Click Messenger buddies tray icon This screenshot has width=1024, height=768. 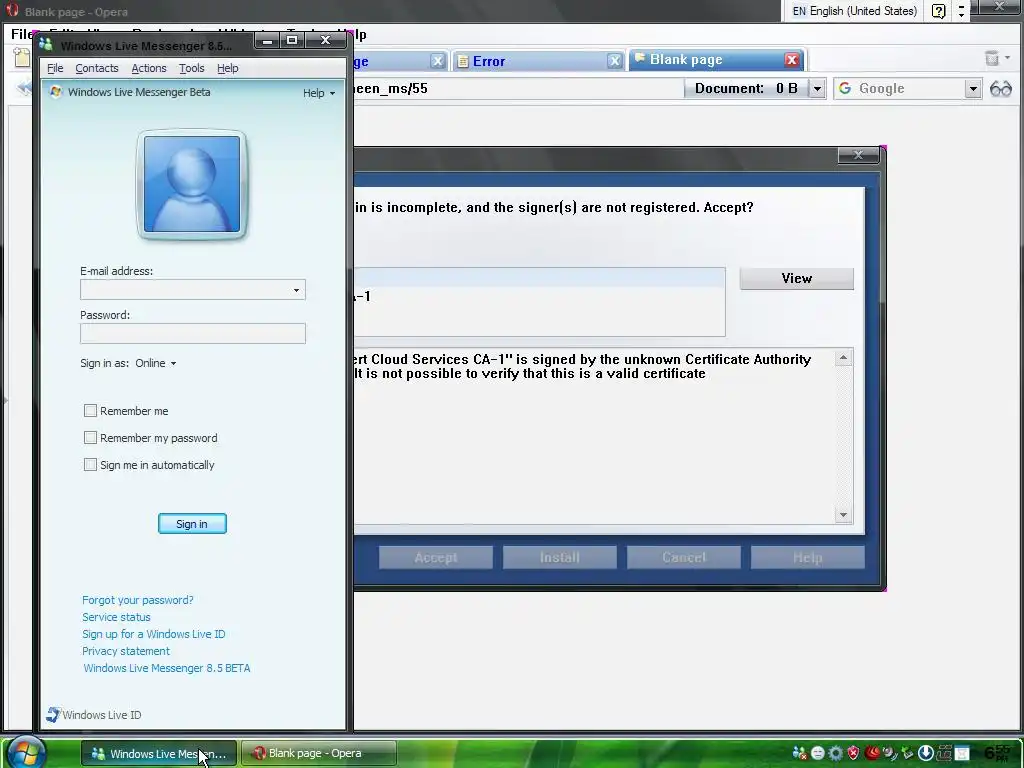[x=799, y=753]
